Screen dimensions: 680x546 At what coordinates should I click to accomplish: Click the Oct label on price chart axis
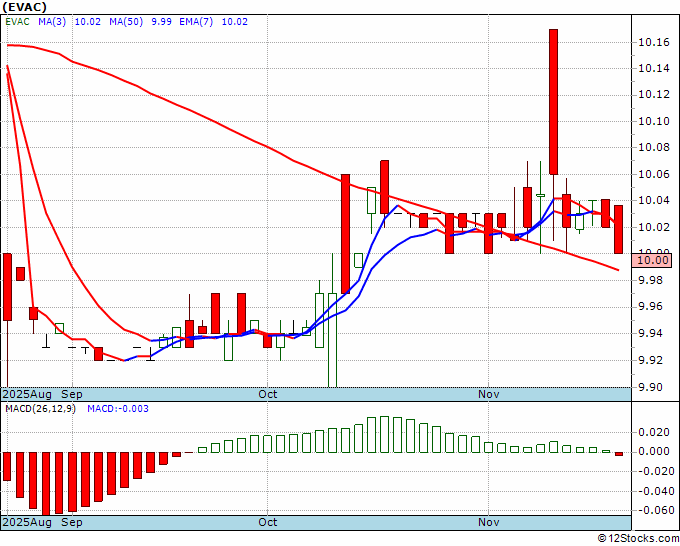pos(268,394)
